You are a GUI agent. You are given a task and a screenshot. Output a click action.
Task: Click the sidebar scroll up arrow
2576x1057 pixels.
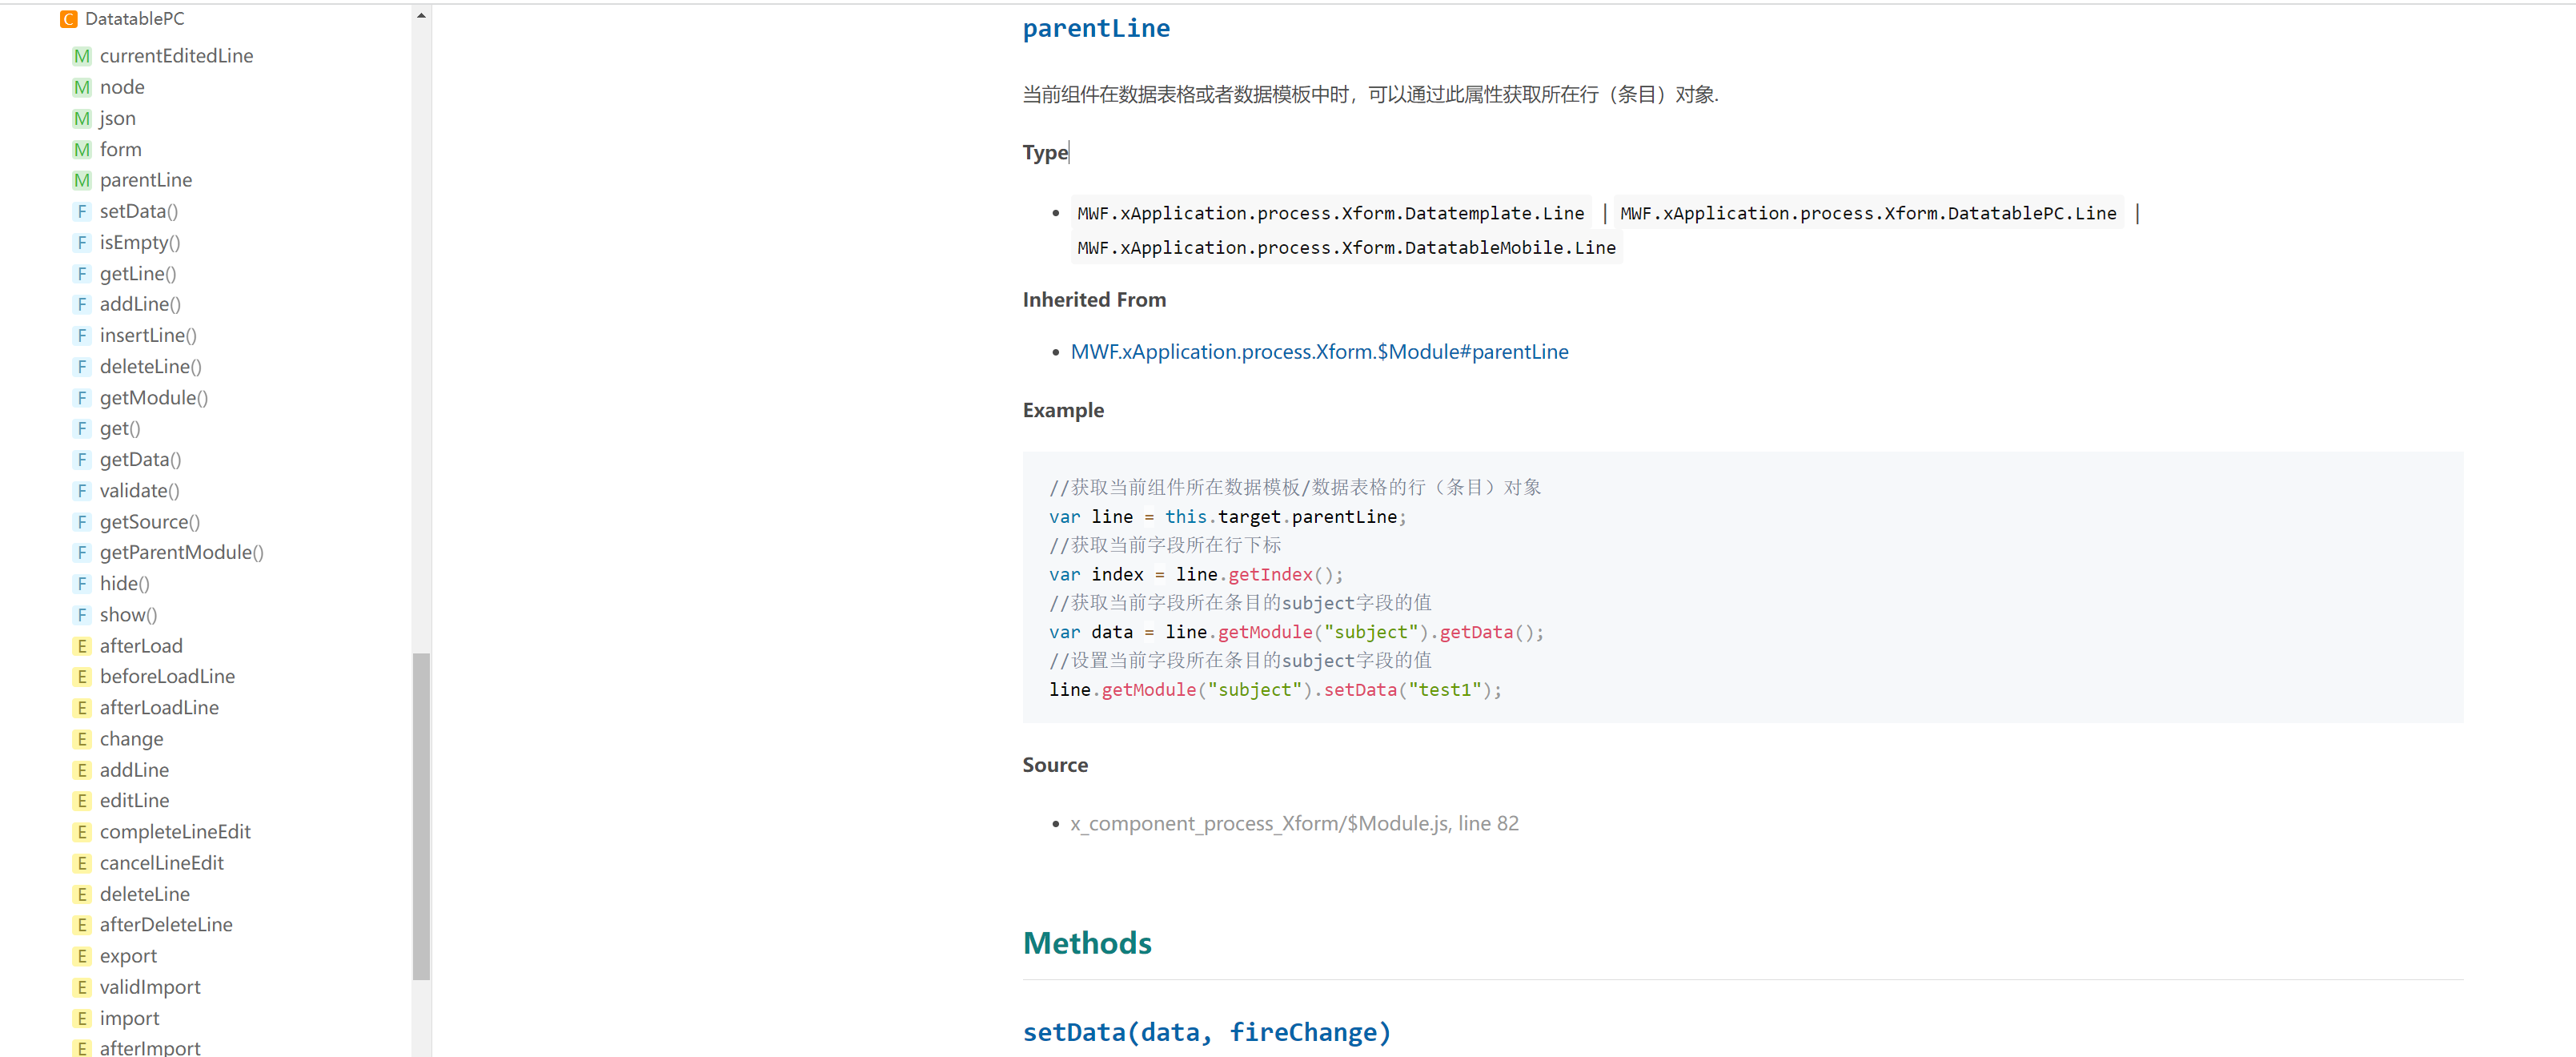[x=421, y=15]
